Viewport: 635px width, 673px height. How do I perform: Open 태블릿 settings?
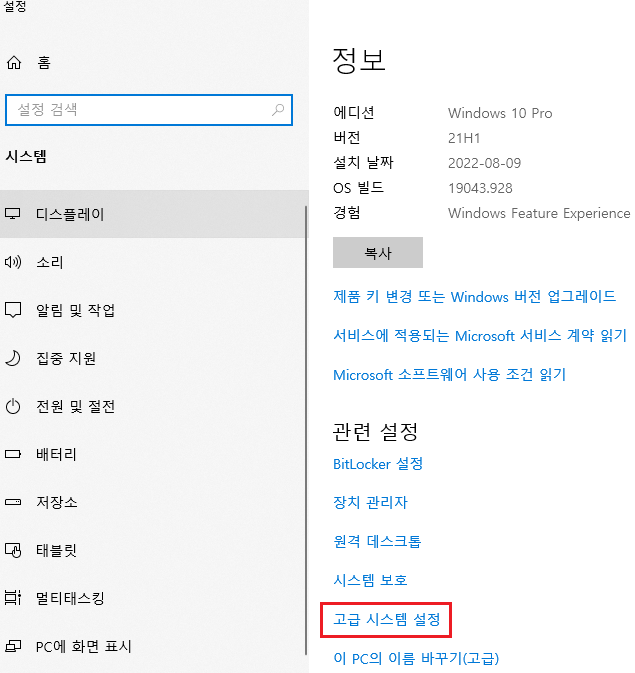154,550
